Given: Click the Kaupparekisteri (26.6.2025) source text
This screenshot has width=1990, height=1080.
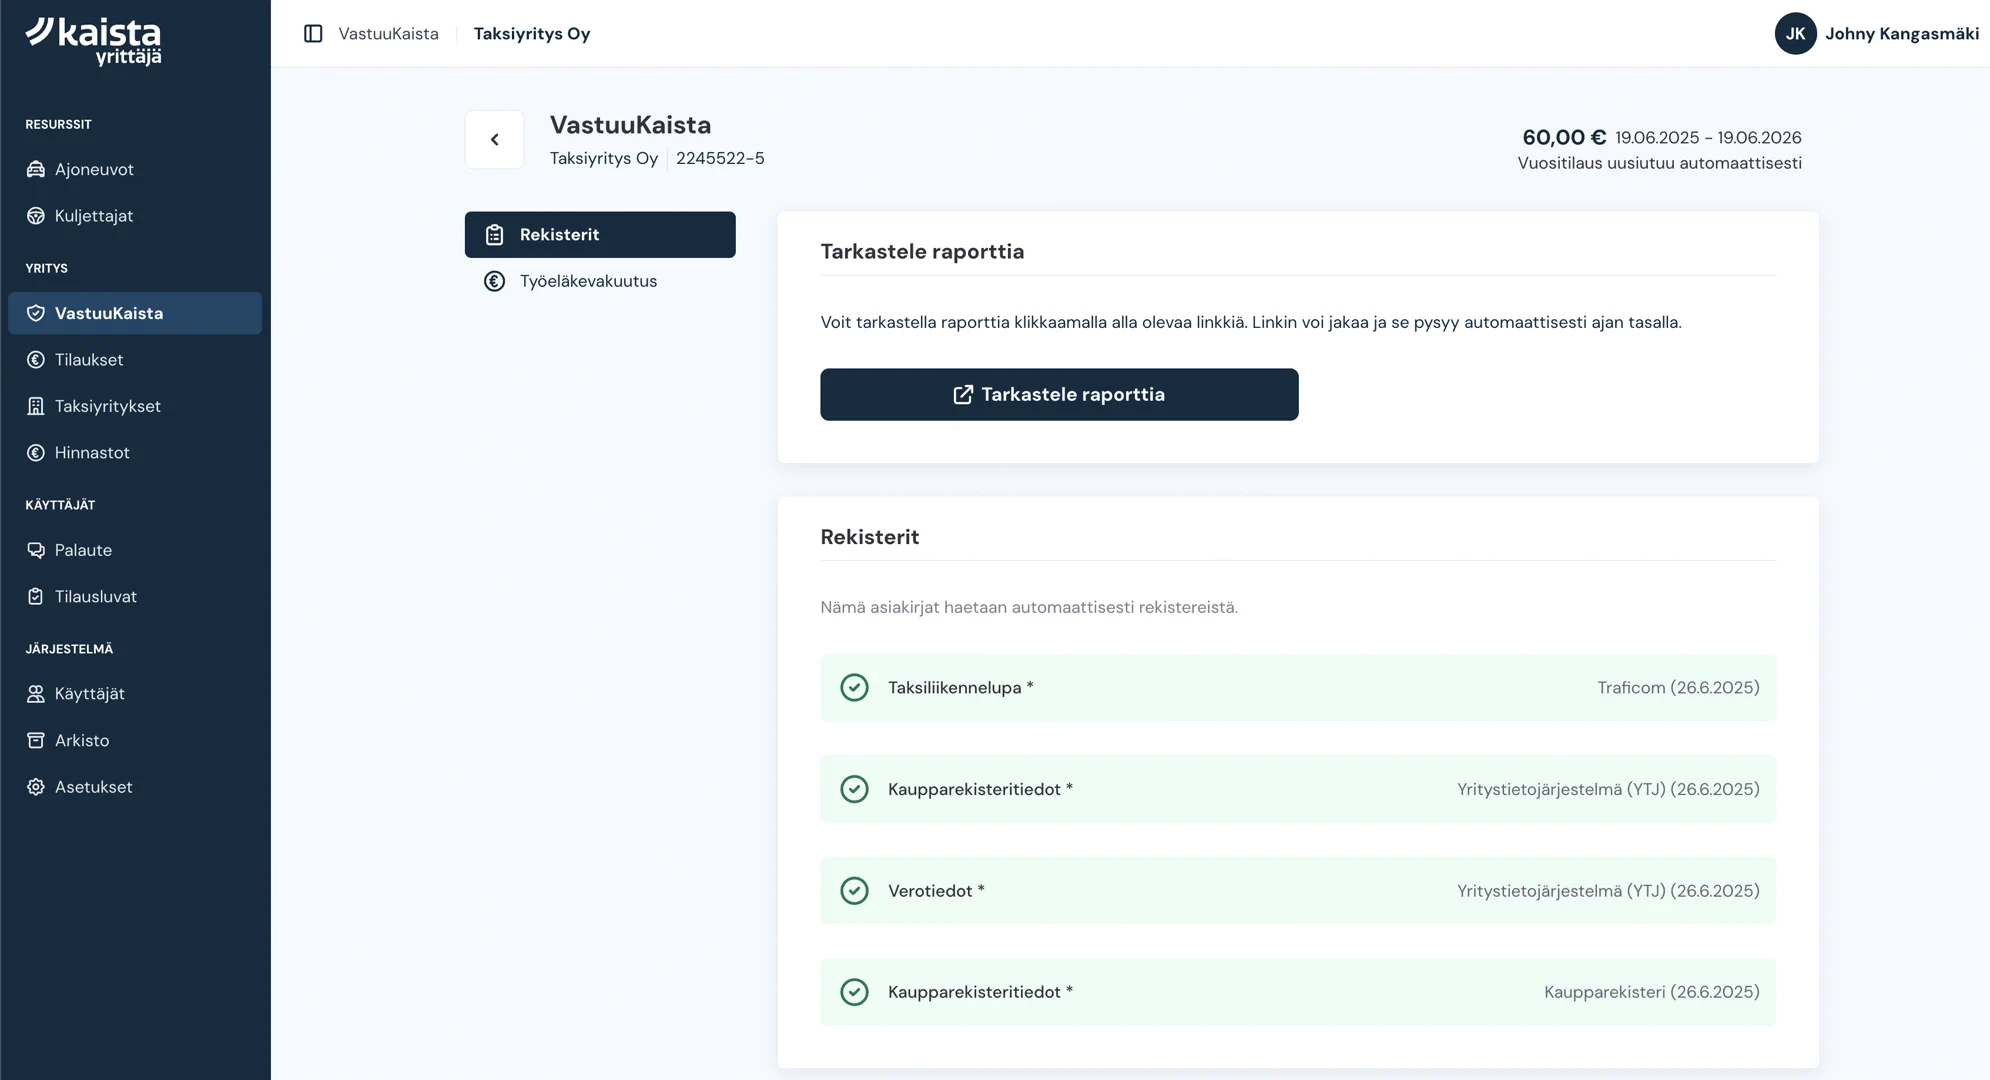Looking at the screenshot, I should point(1652,992).
